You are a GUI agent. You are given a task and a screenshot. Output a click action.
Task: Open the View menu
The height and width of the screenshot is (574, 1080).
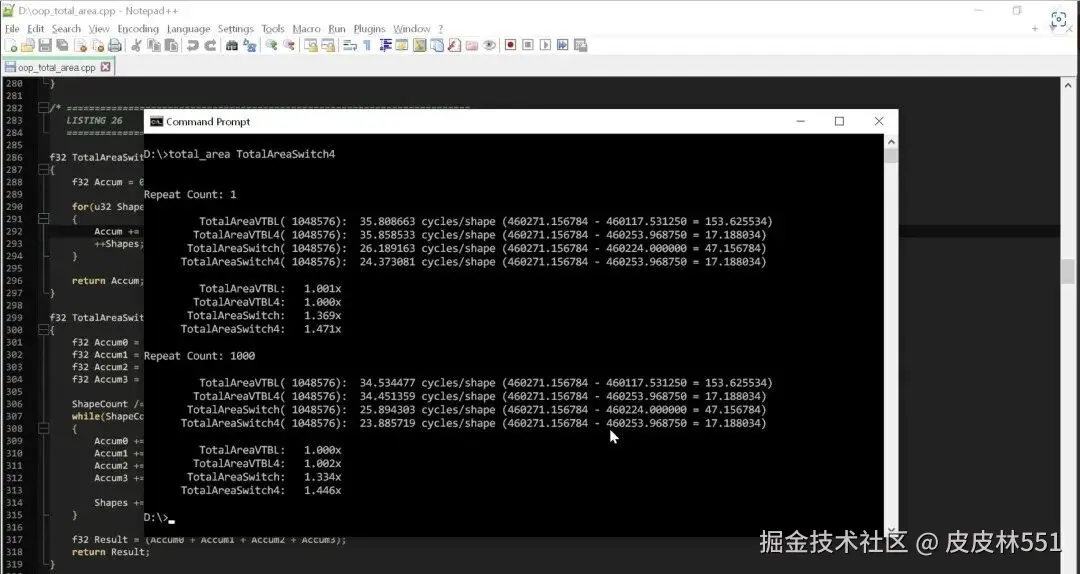click(99, 29)
